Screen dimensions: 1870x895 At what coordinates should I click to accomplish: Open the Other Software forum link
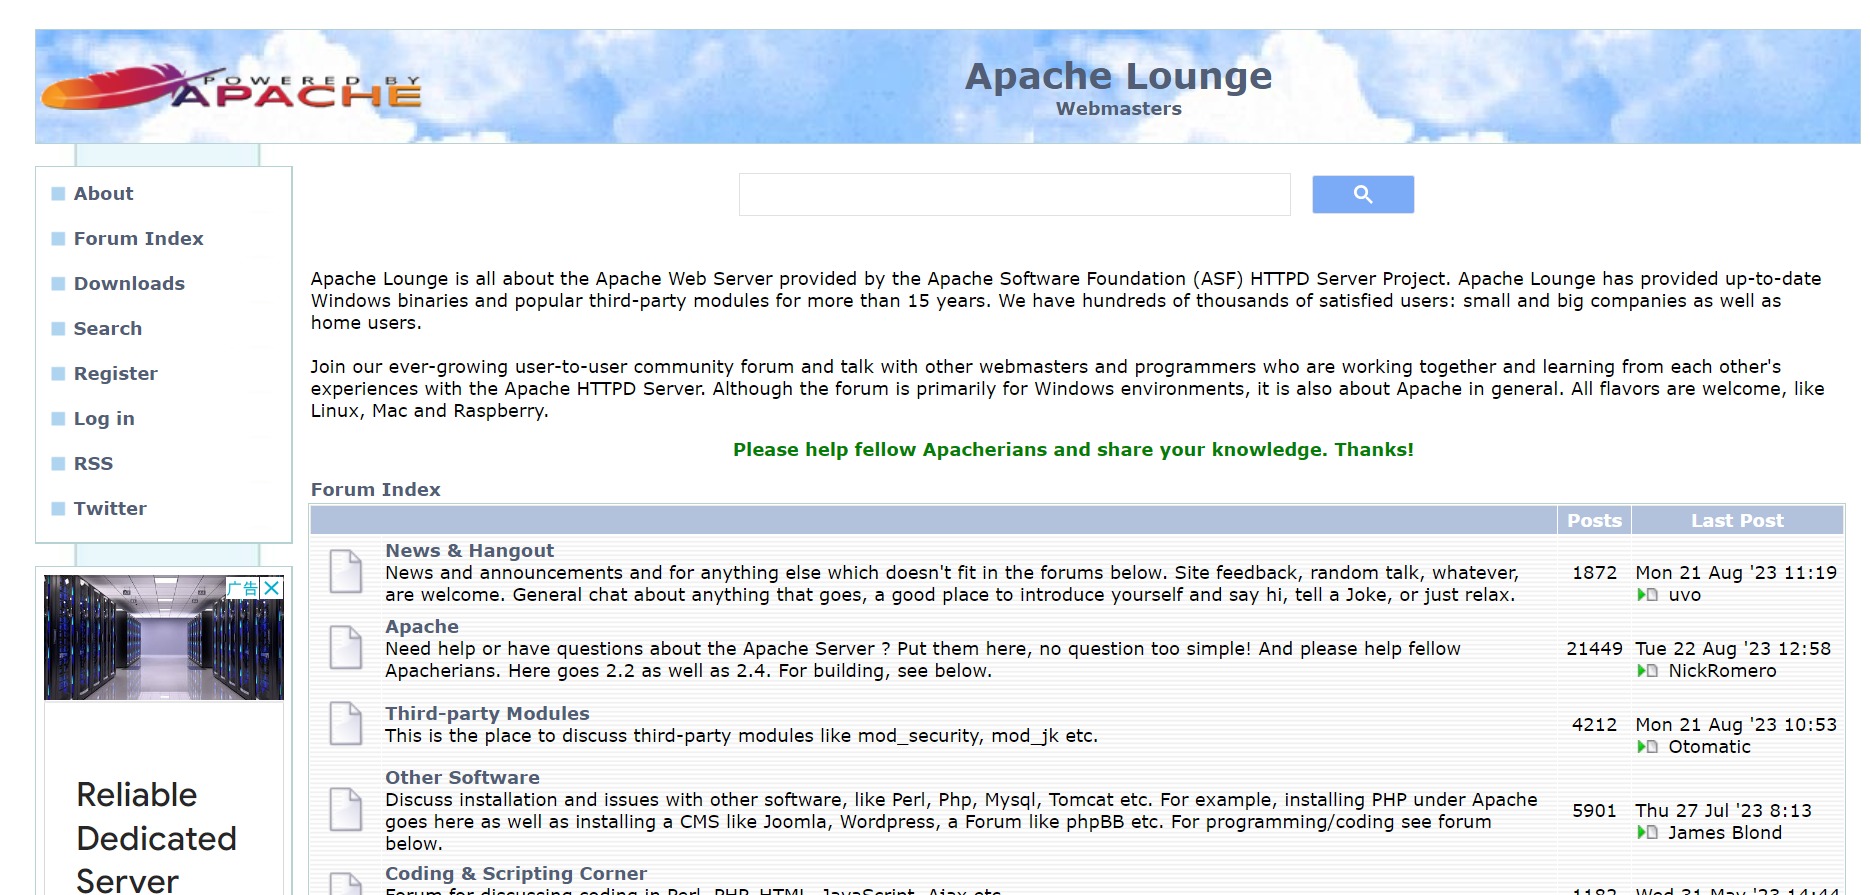point(462,778)
